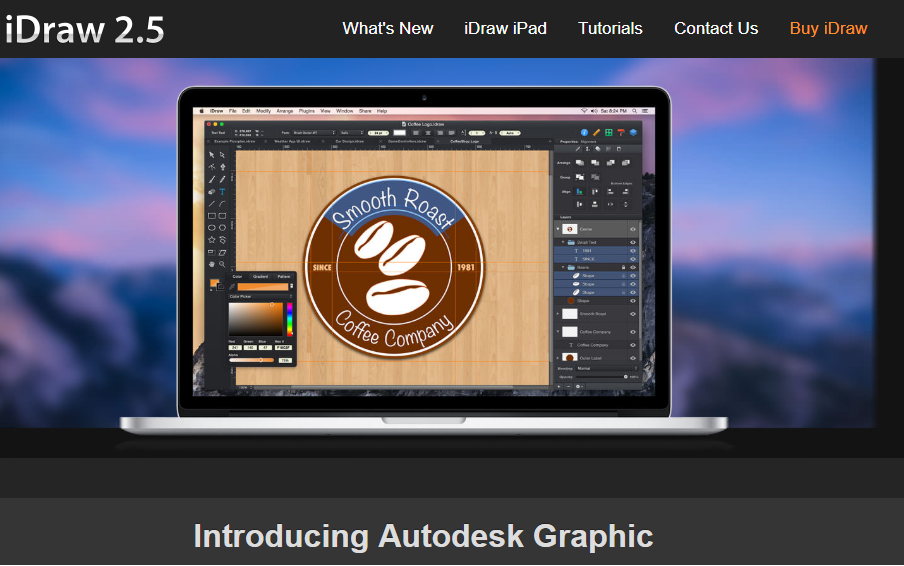Screen dimensions: 904x566
Task: Expand the Smooth Roast layer
Action: pyautogui.click(x=558, y=314)
